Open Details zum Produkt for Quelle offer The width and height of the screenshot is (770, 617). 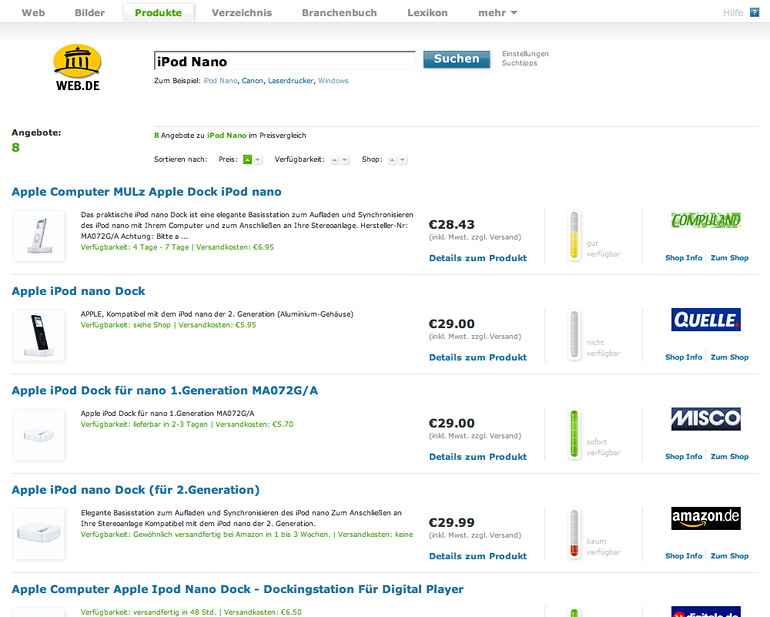click(478, 357)
